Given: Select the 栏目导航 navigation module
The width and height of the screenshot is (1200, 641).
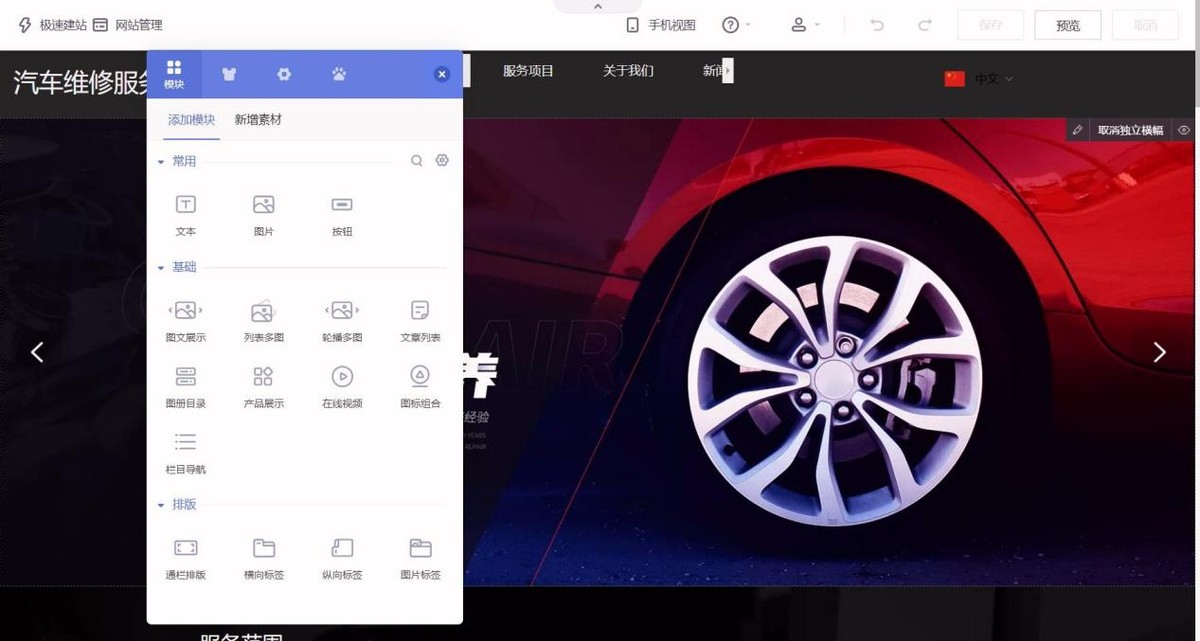Looking at the screenshot, I should click(185, 448).
